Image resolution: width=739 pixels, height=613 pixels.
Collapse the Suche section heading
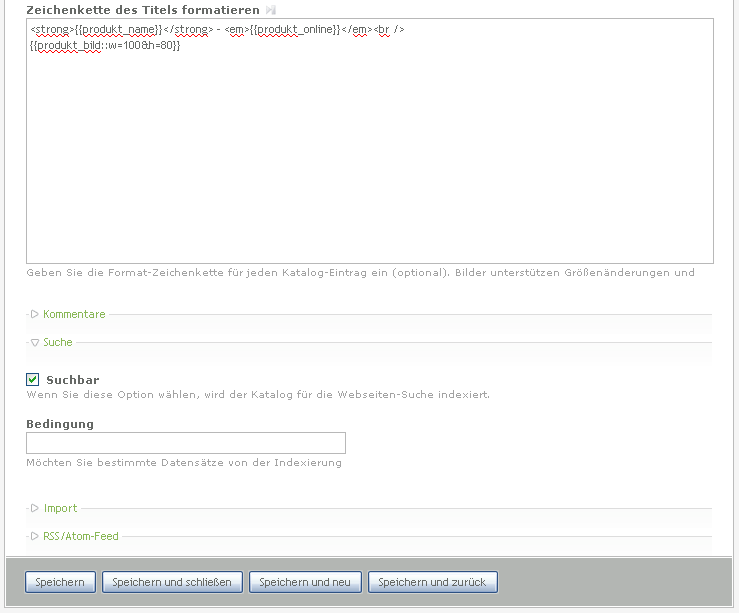[x=58, y=342]
